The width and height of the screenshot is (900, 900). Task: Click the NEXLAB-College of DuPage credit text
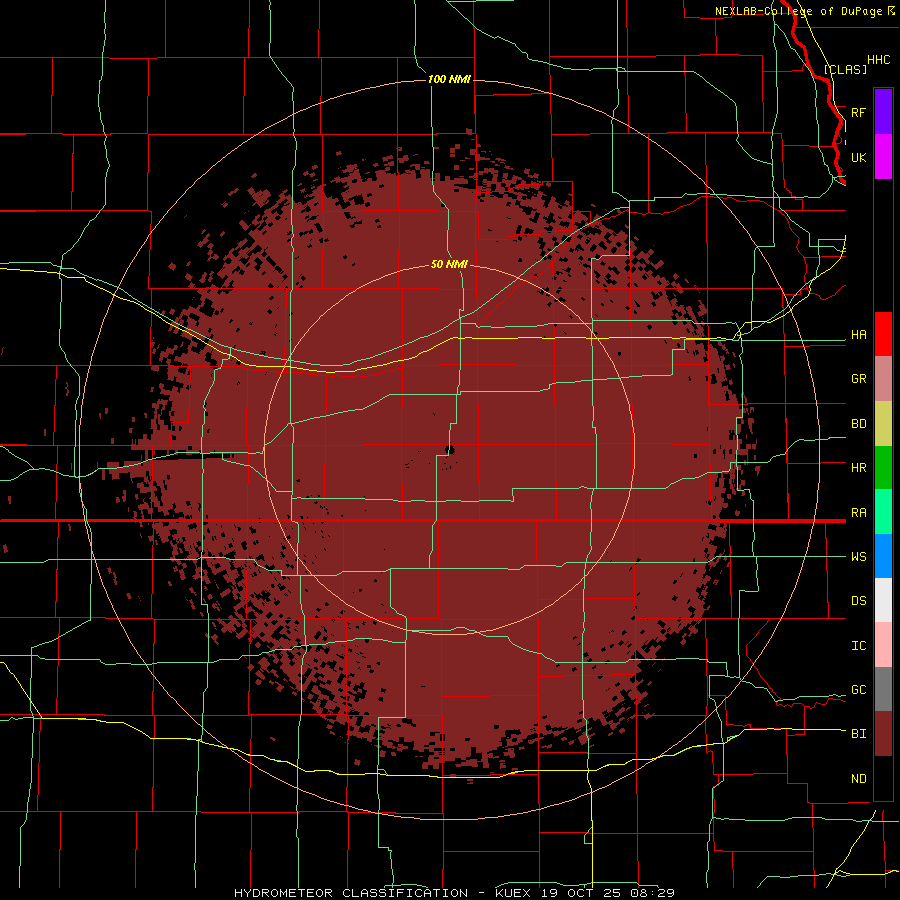(x=798, y=11)
